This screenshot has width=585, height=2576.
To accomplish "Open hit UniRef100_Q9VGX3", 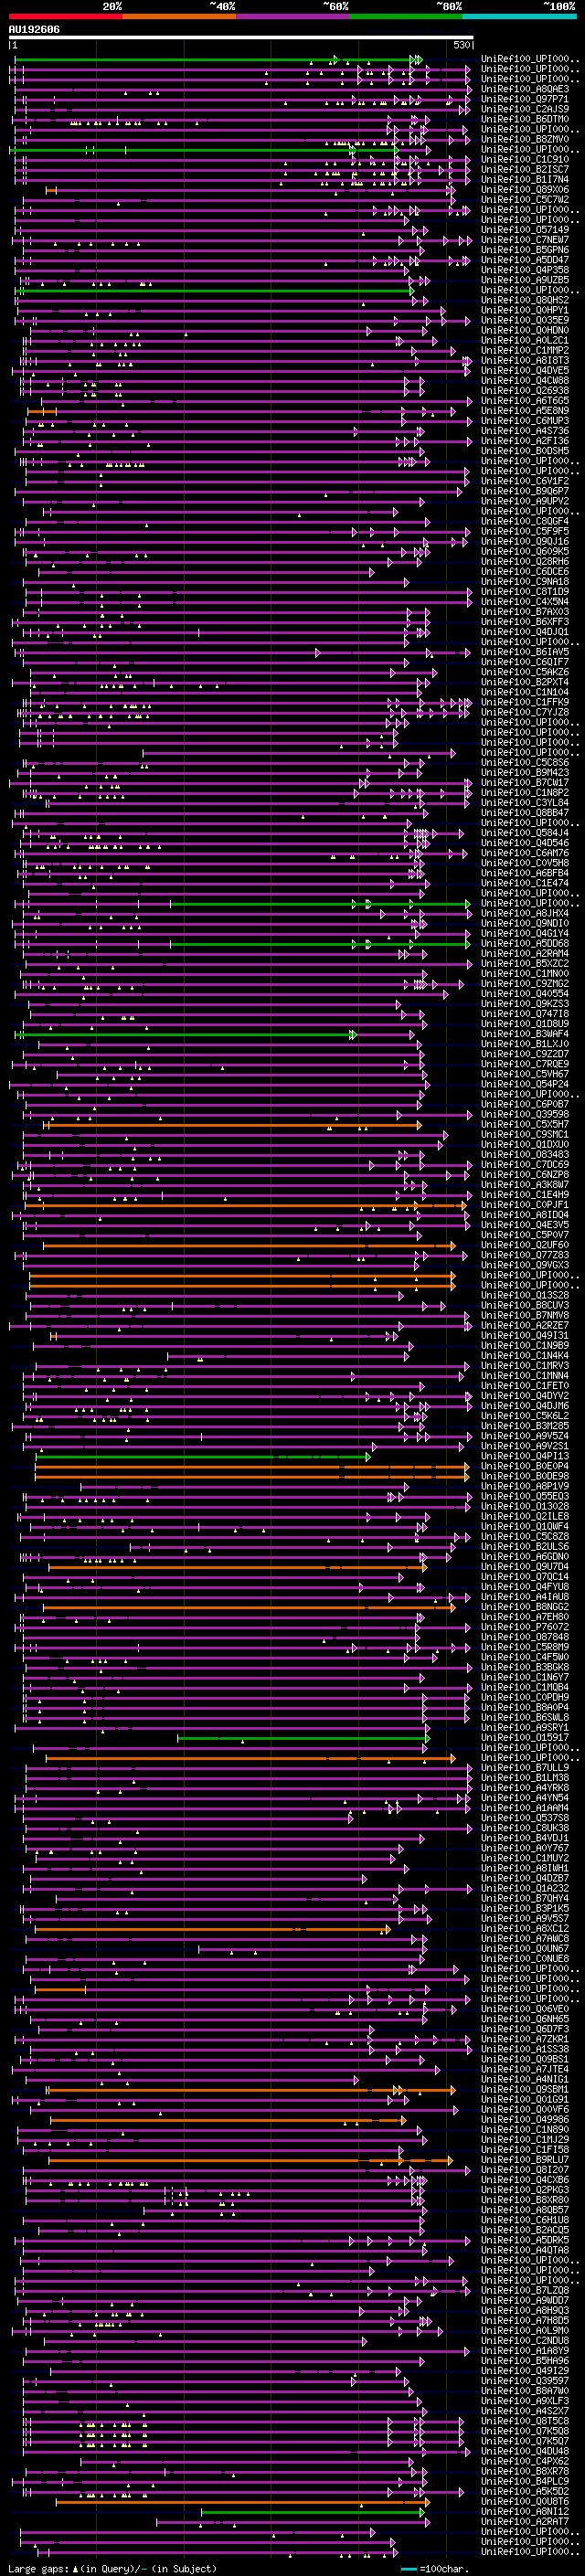I will click(x=525, y=1265).
